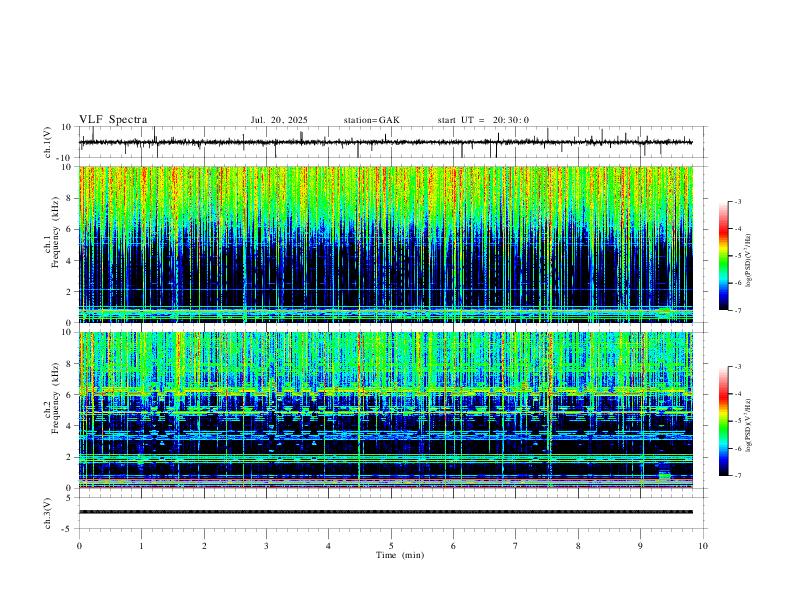
Task: Click the "5" tick on ch.3(V) axis
Action: point(69,498)
